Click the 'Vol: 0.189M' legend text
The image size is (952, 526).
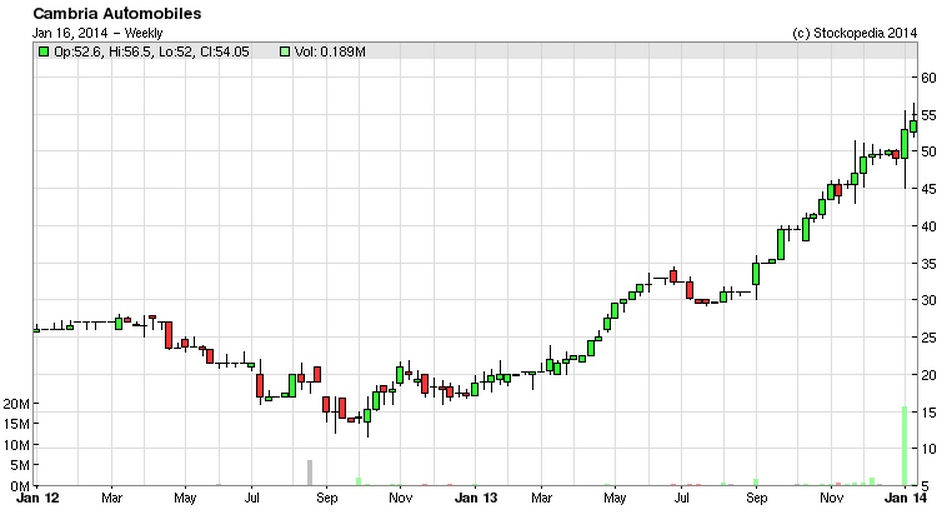[330, 52]
